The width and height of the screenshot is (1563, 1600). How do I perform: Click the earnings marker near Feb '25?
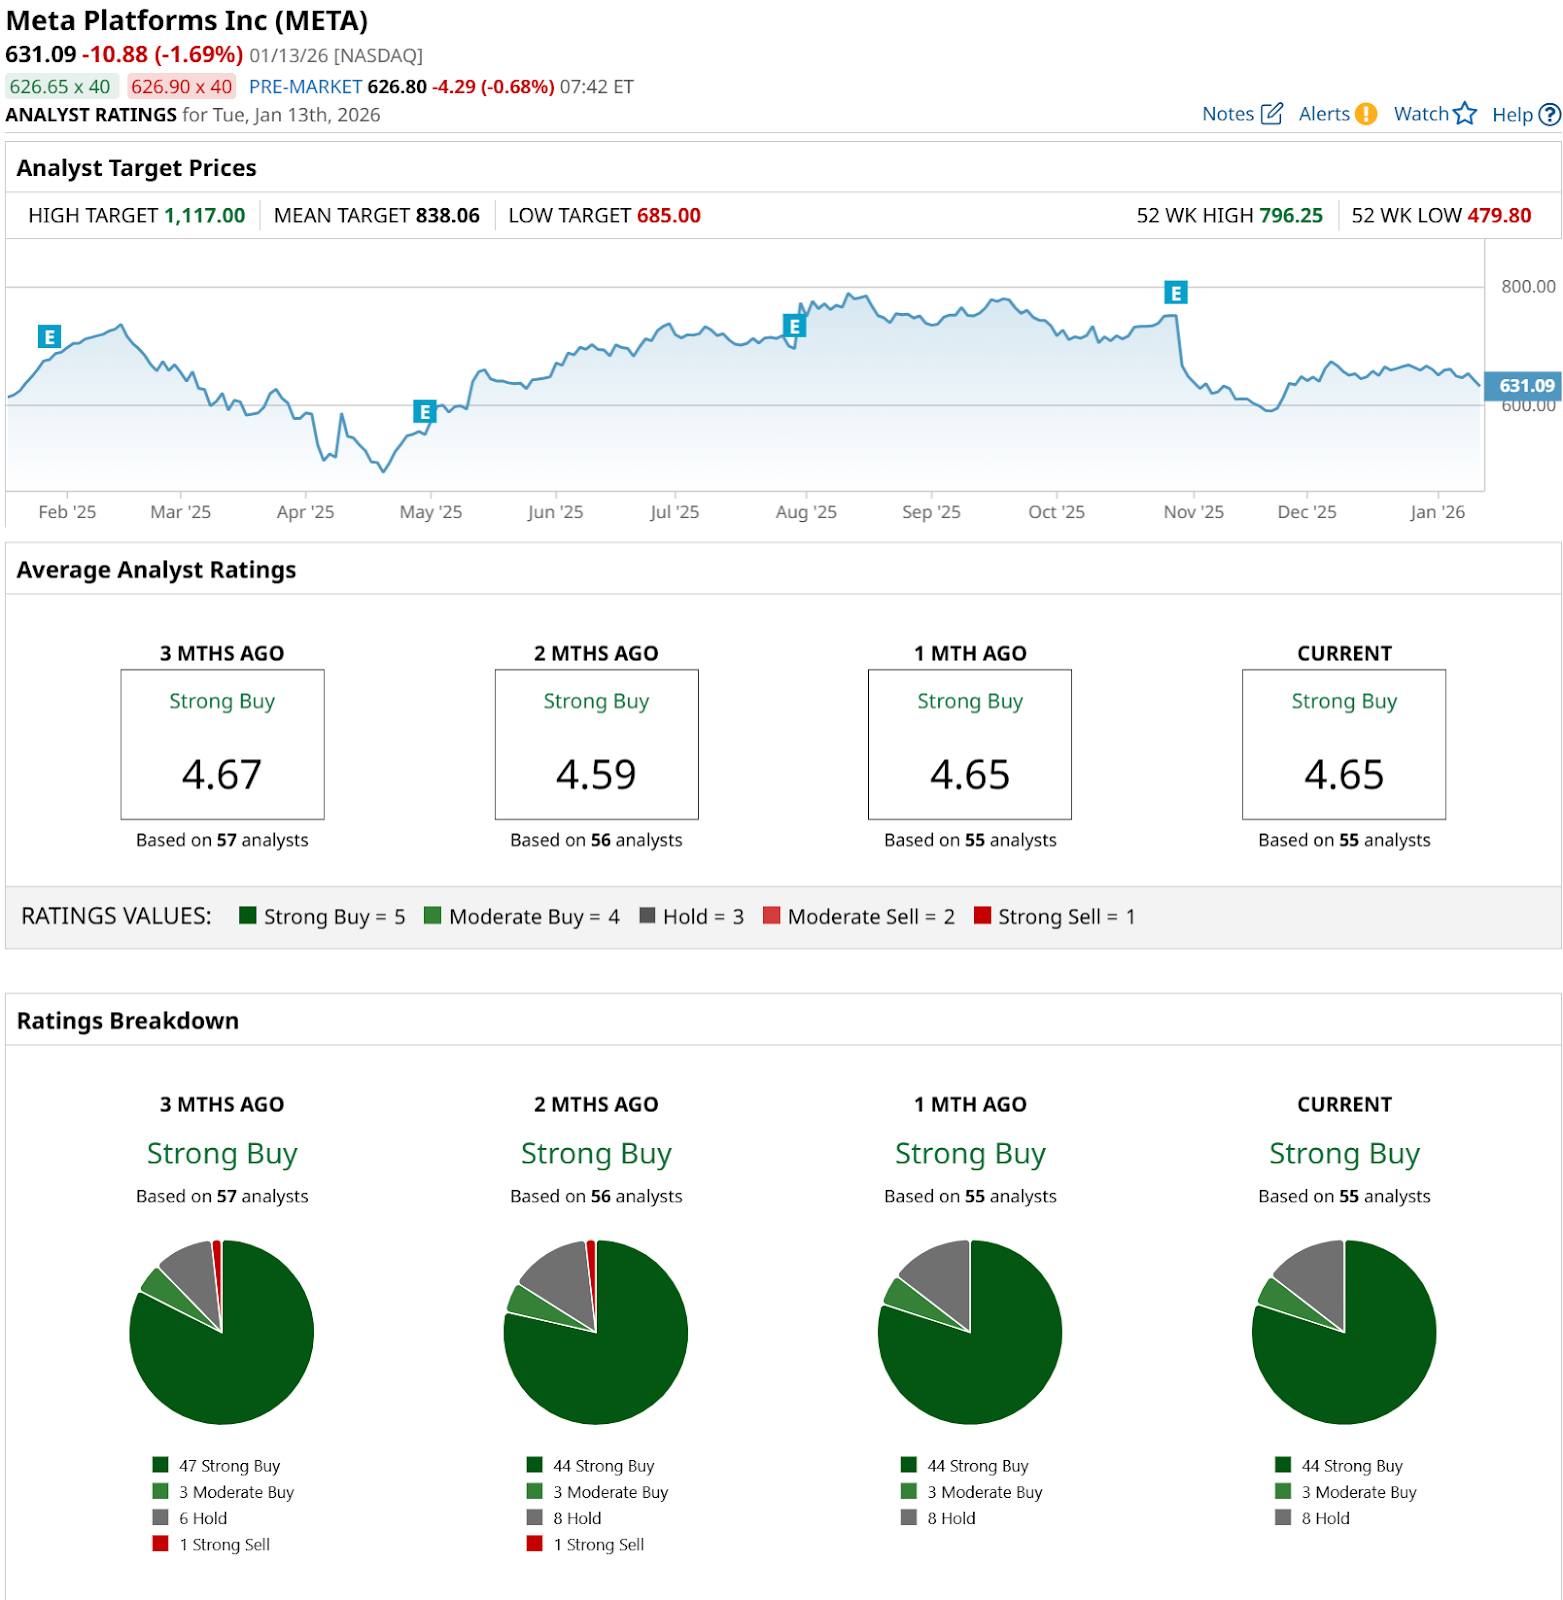pyautogui.click(x=49, y=337)
